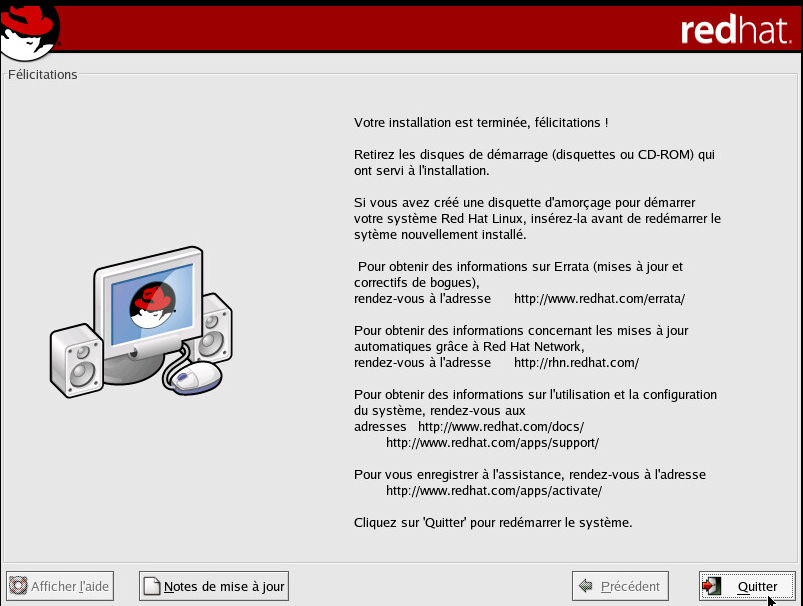Click the line 'Pour vous enregistrer à l'assistance'
803x606 pixels.
[x=530, y=474]
